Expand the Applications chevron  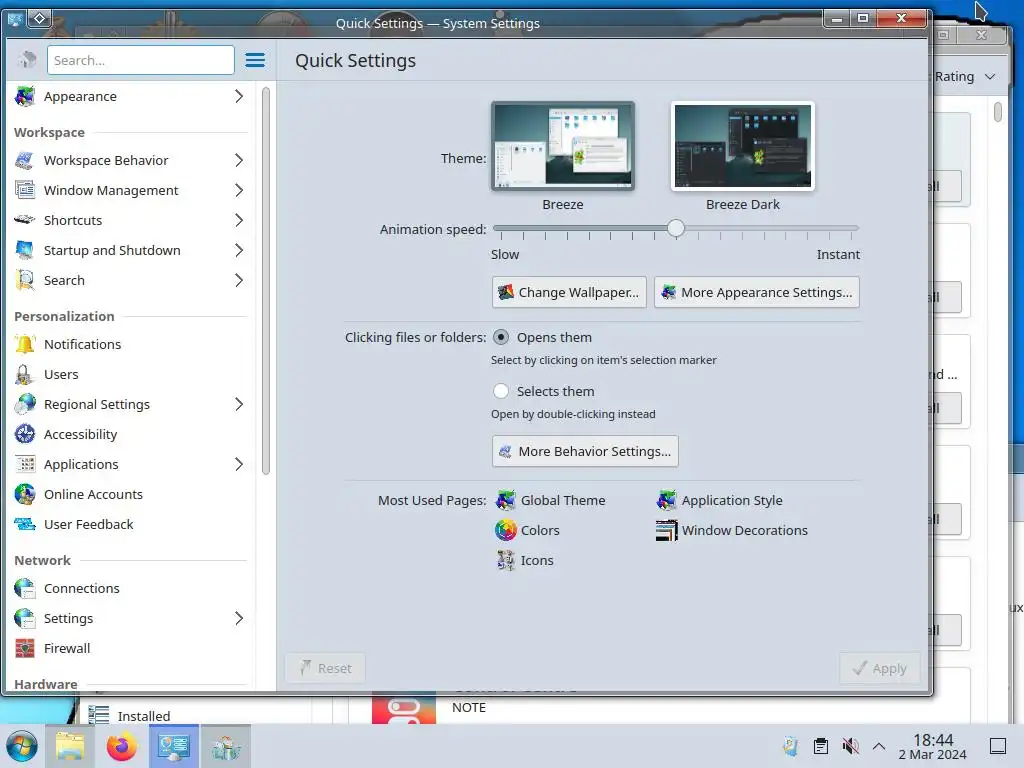[239, 464]
